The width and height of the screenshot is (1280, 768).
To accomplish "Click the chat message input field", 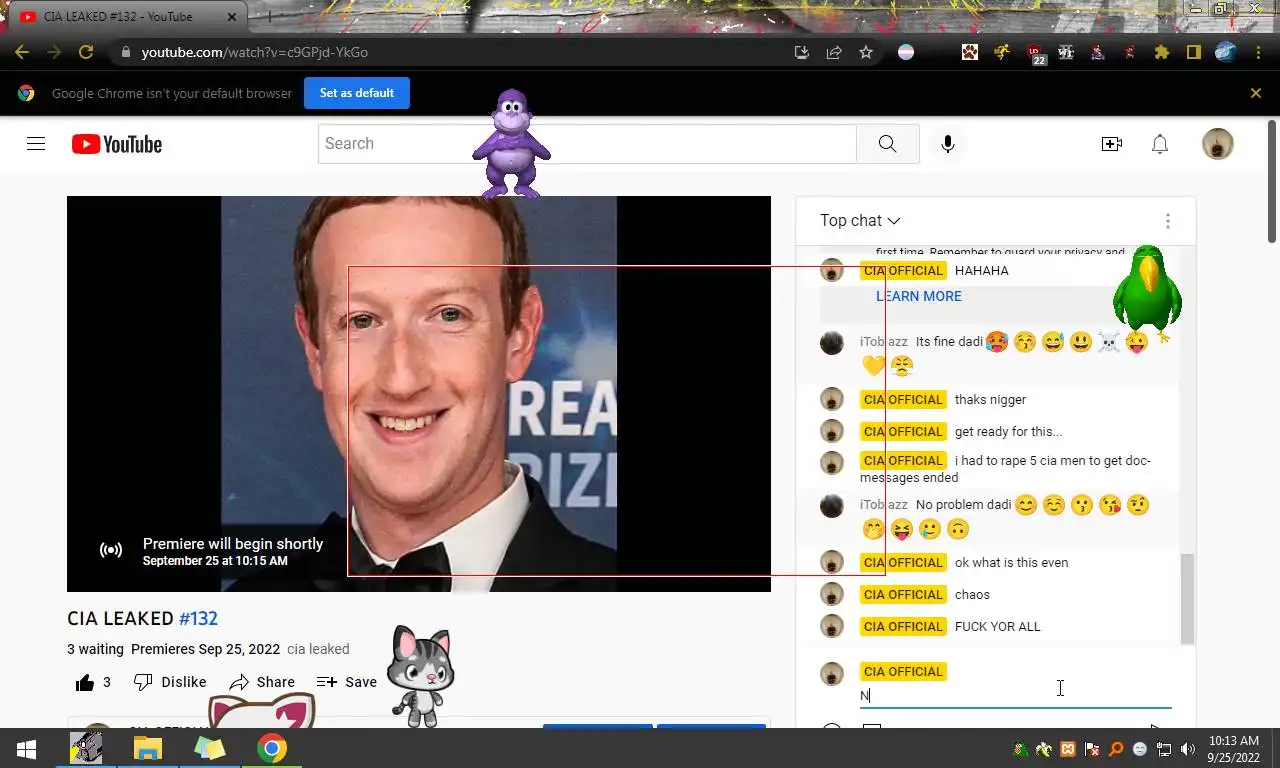I will coord(1015,696).
